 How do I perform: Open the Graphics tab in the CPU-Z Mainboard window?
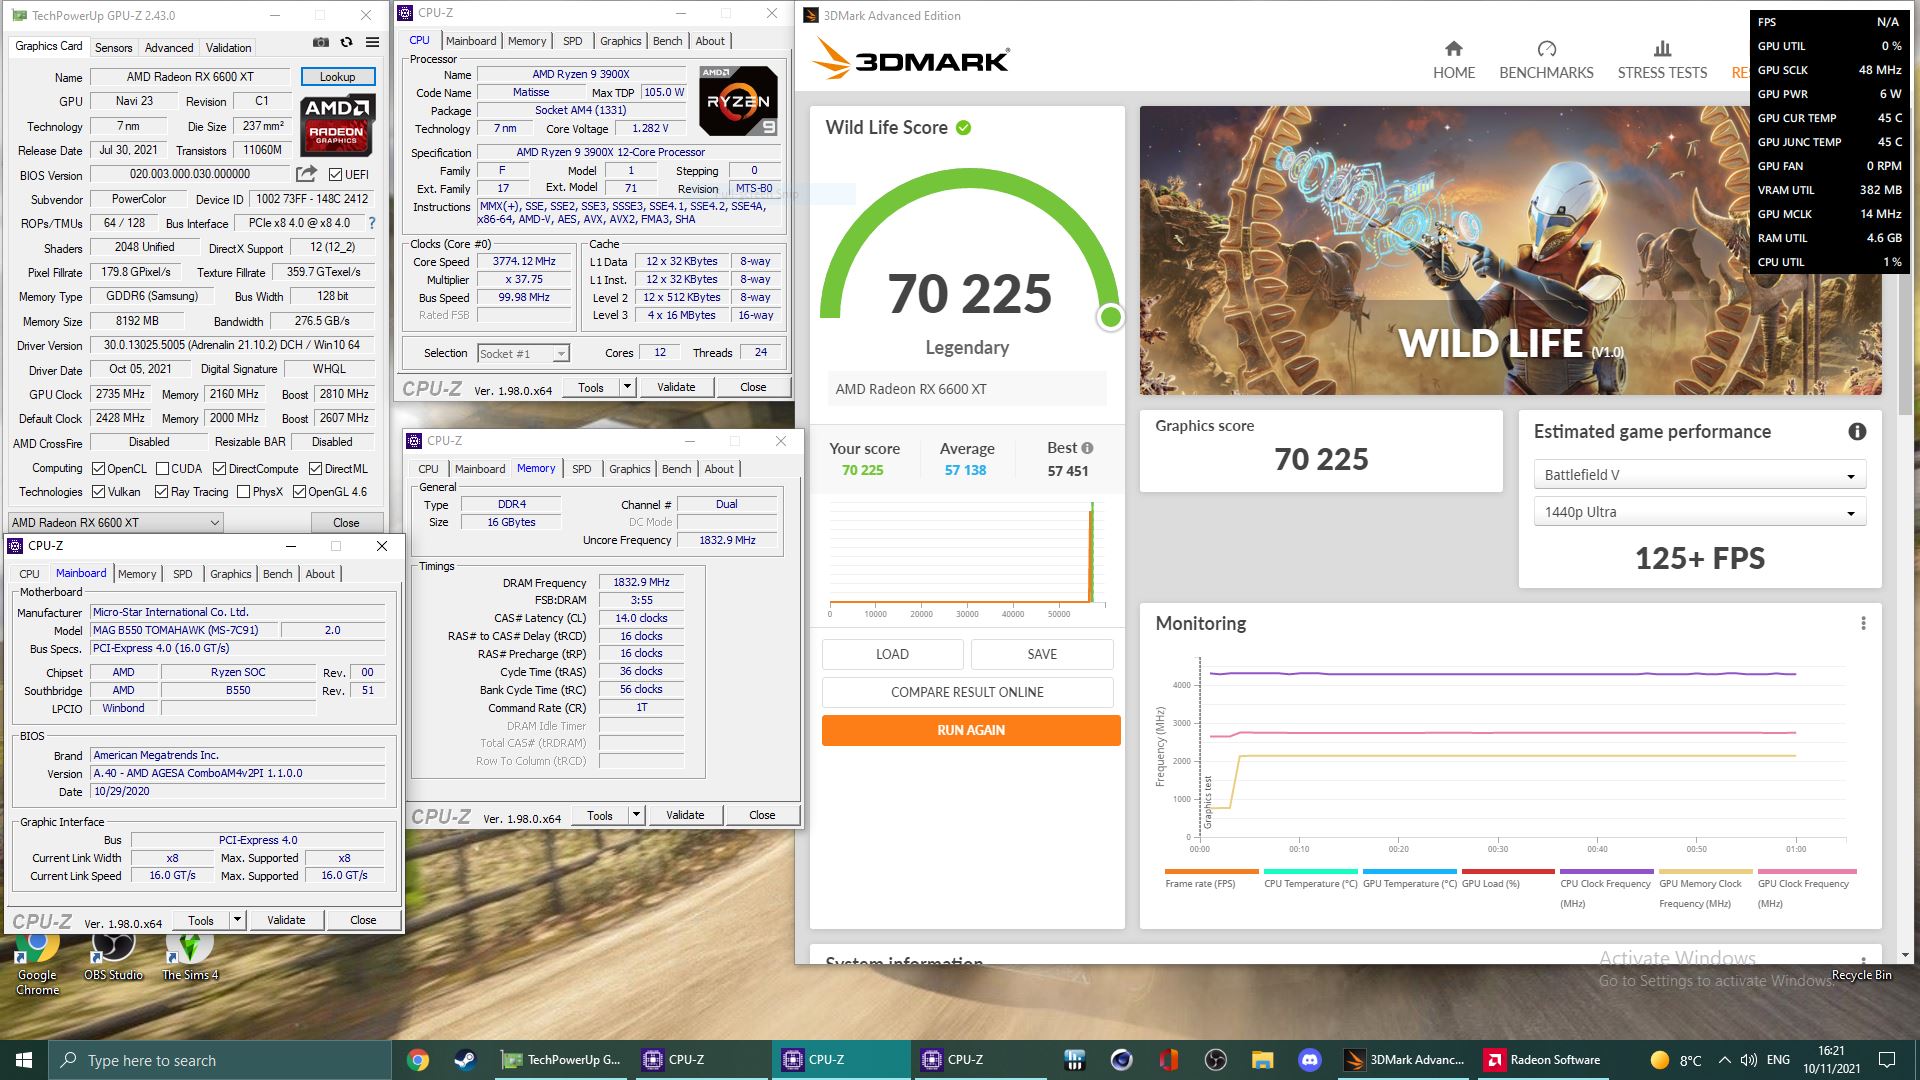[x=230, y=574]
